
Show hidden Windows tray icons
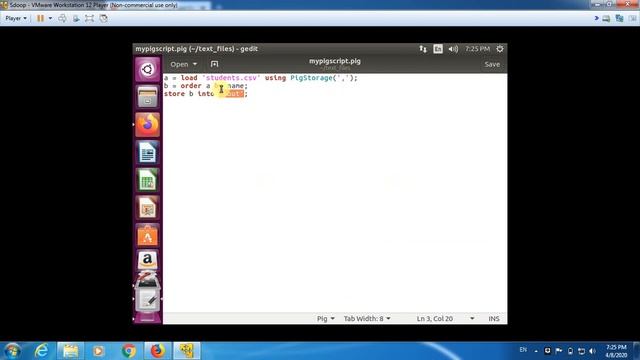pyautogui.click(x=536, y=351)
